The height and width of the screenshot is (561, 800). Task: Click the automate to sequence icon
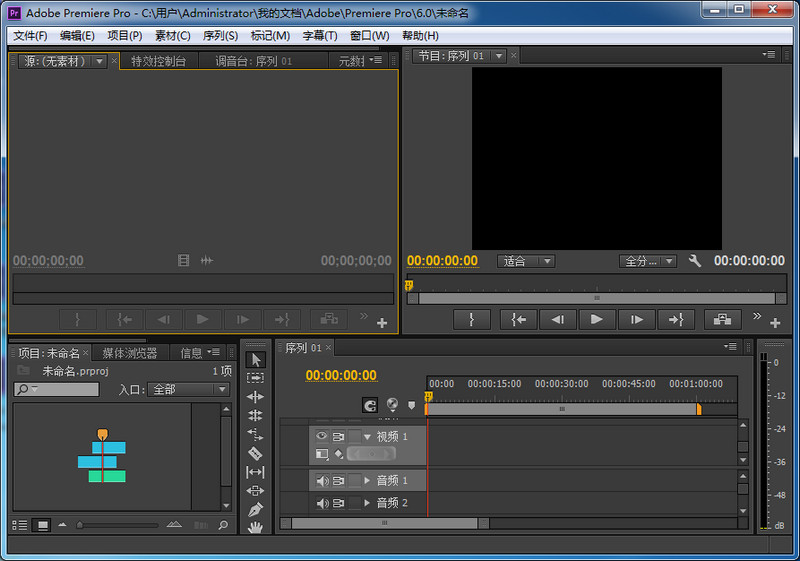coord(201,525)
